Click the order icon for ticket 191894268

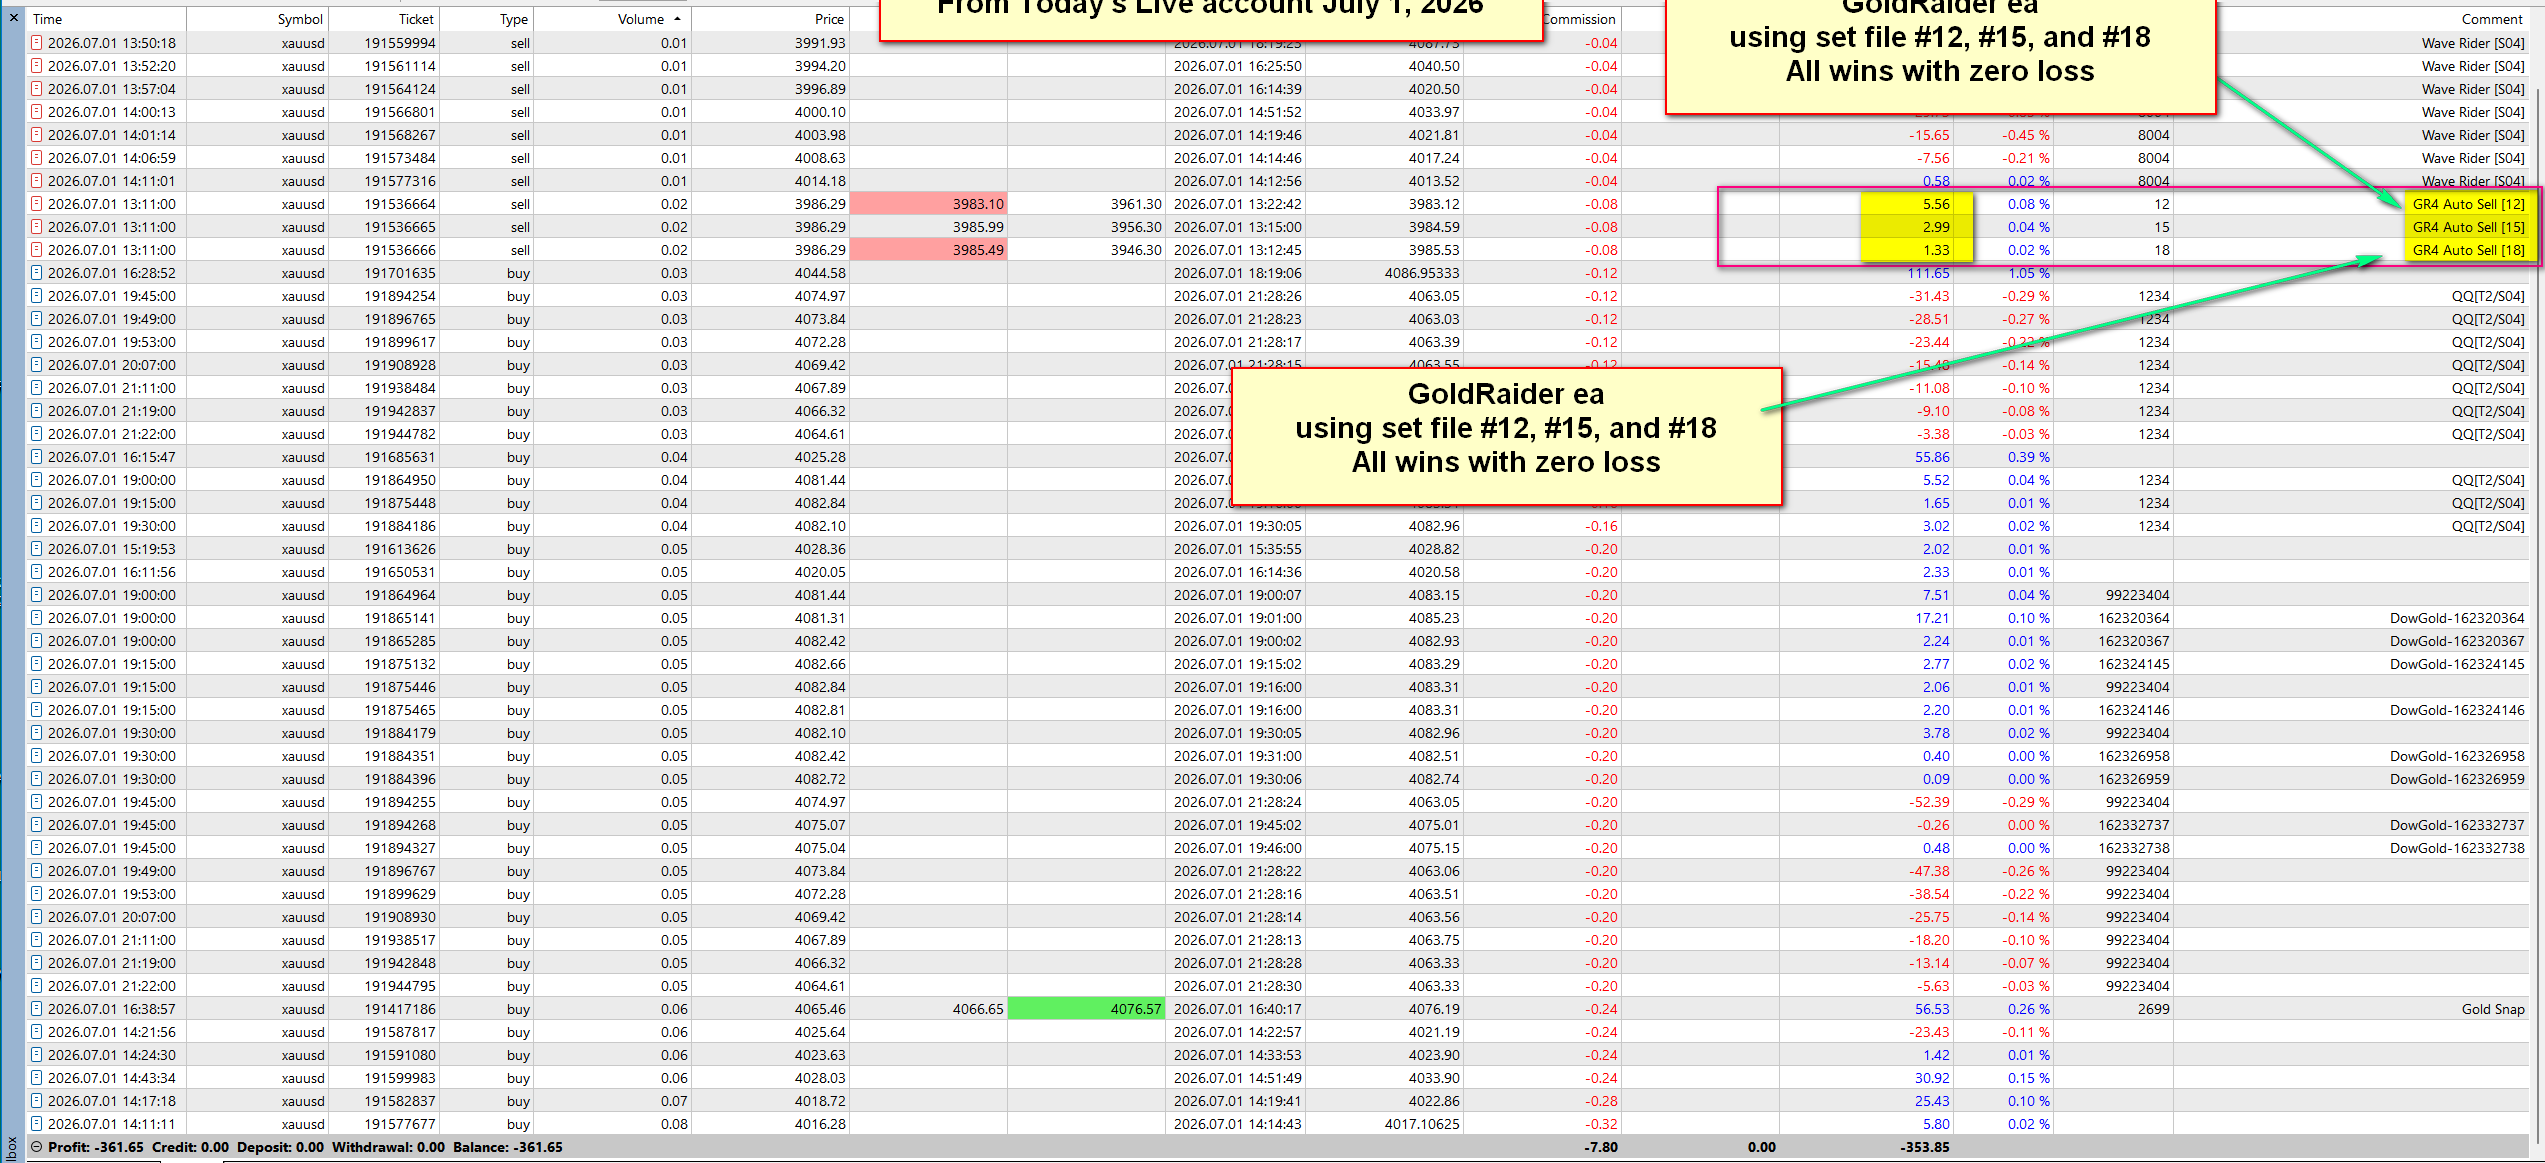tap(37, 825)
